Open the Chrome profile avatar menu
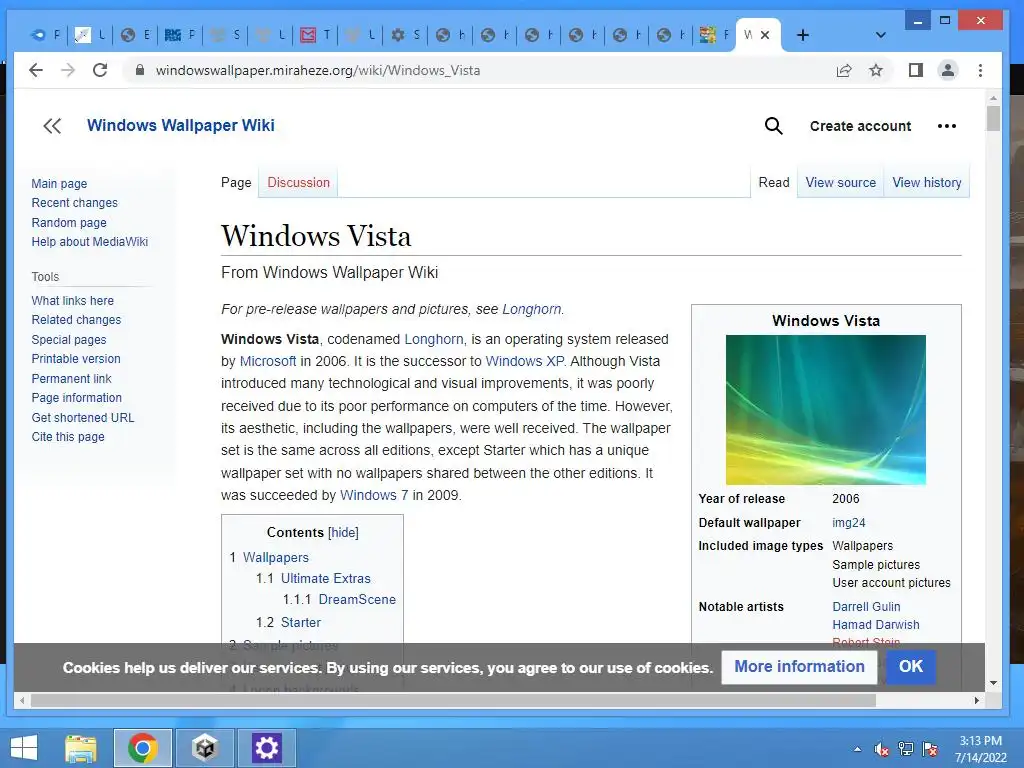 [948, 70]
